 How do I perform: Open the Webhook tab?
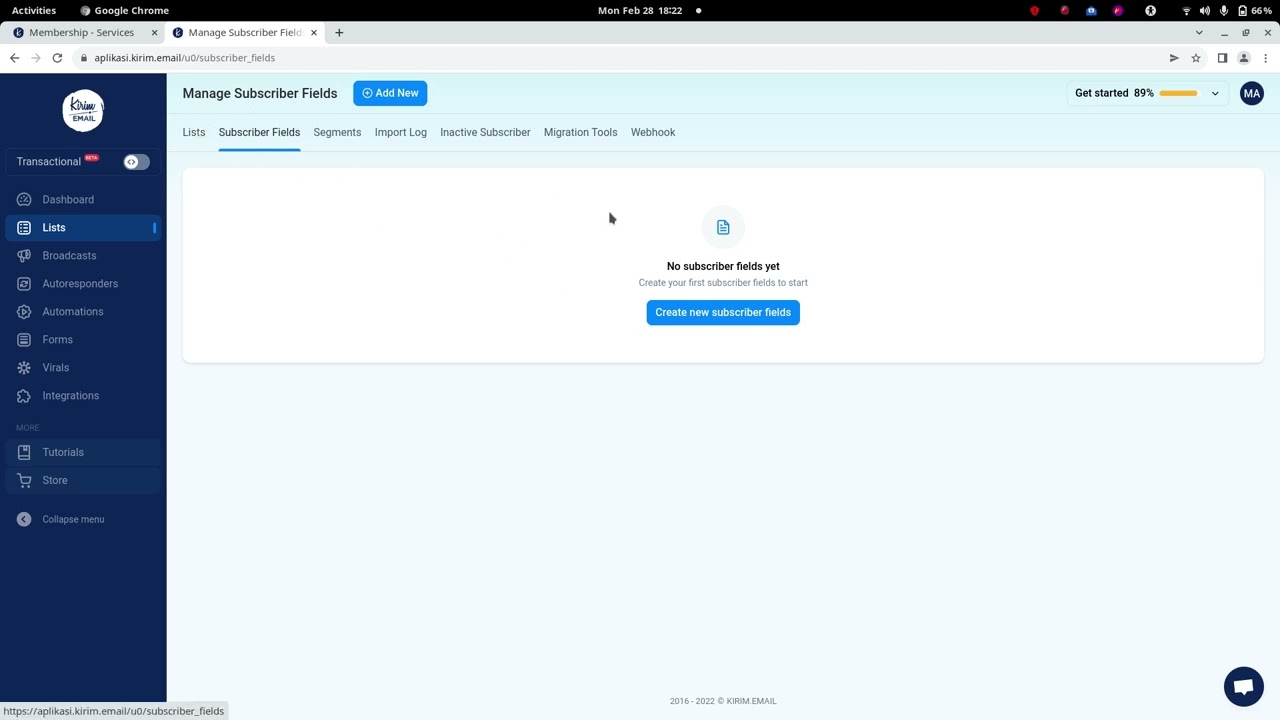point(653,132)
